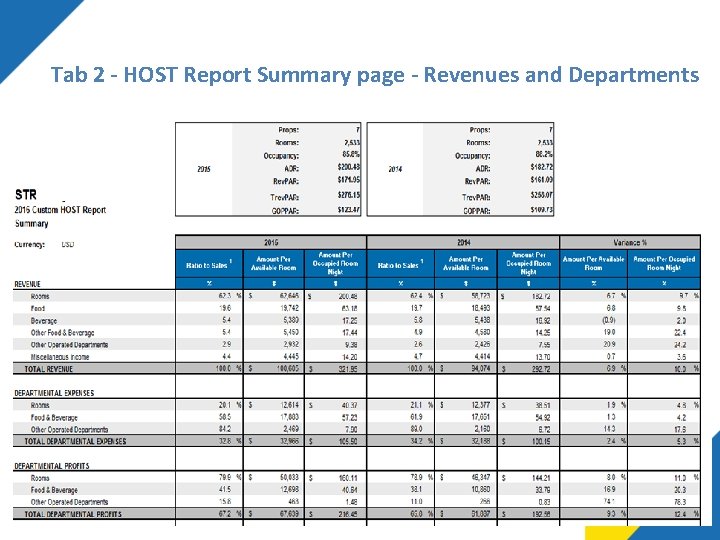
Task: Select the 2014 total revenue '94,074' cell
Action: coord(481,368)
